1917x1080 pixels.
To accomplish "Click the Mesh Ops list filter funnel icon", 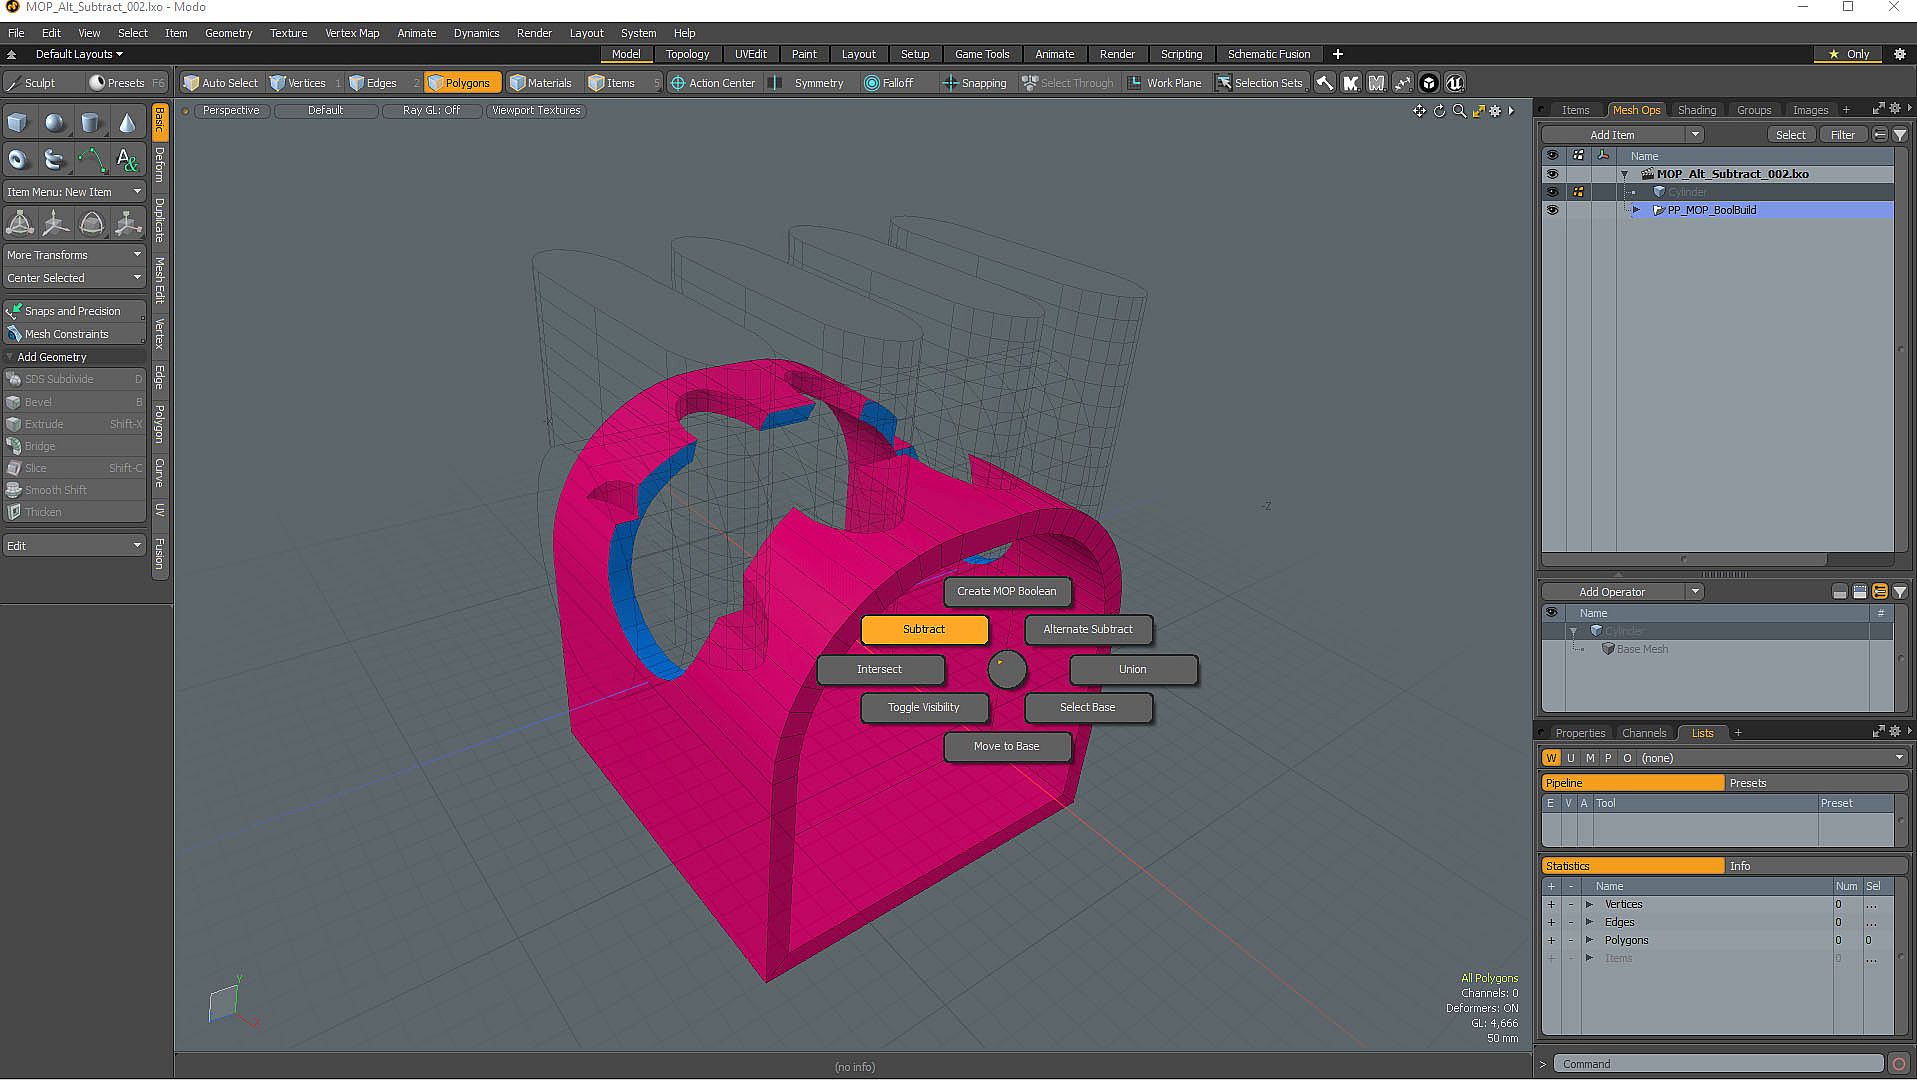I will (x=1900, y=135).
